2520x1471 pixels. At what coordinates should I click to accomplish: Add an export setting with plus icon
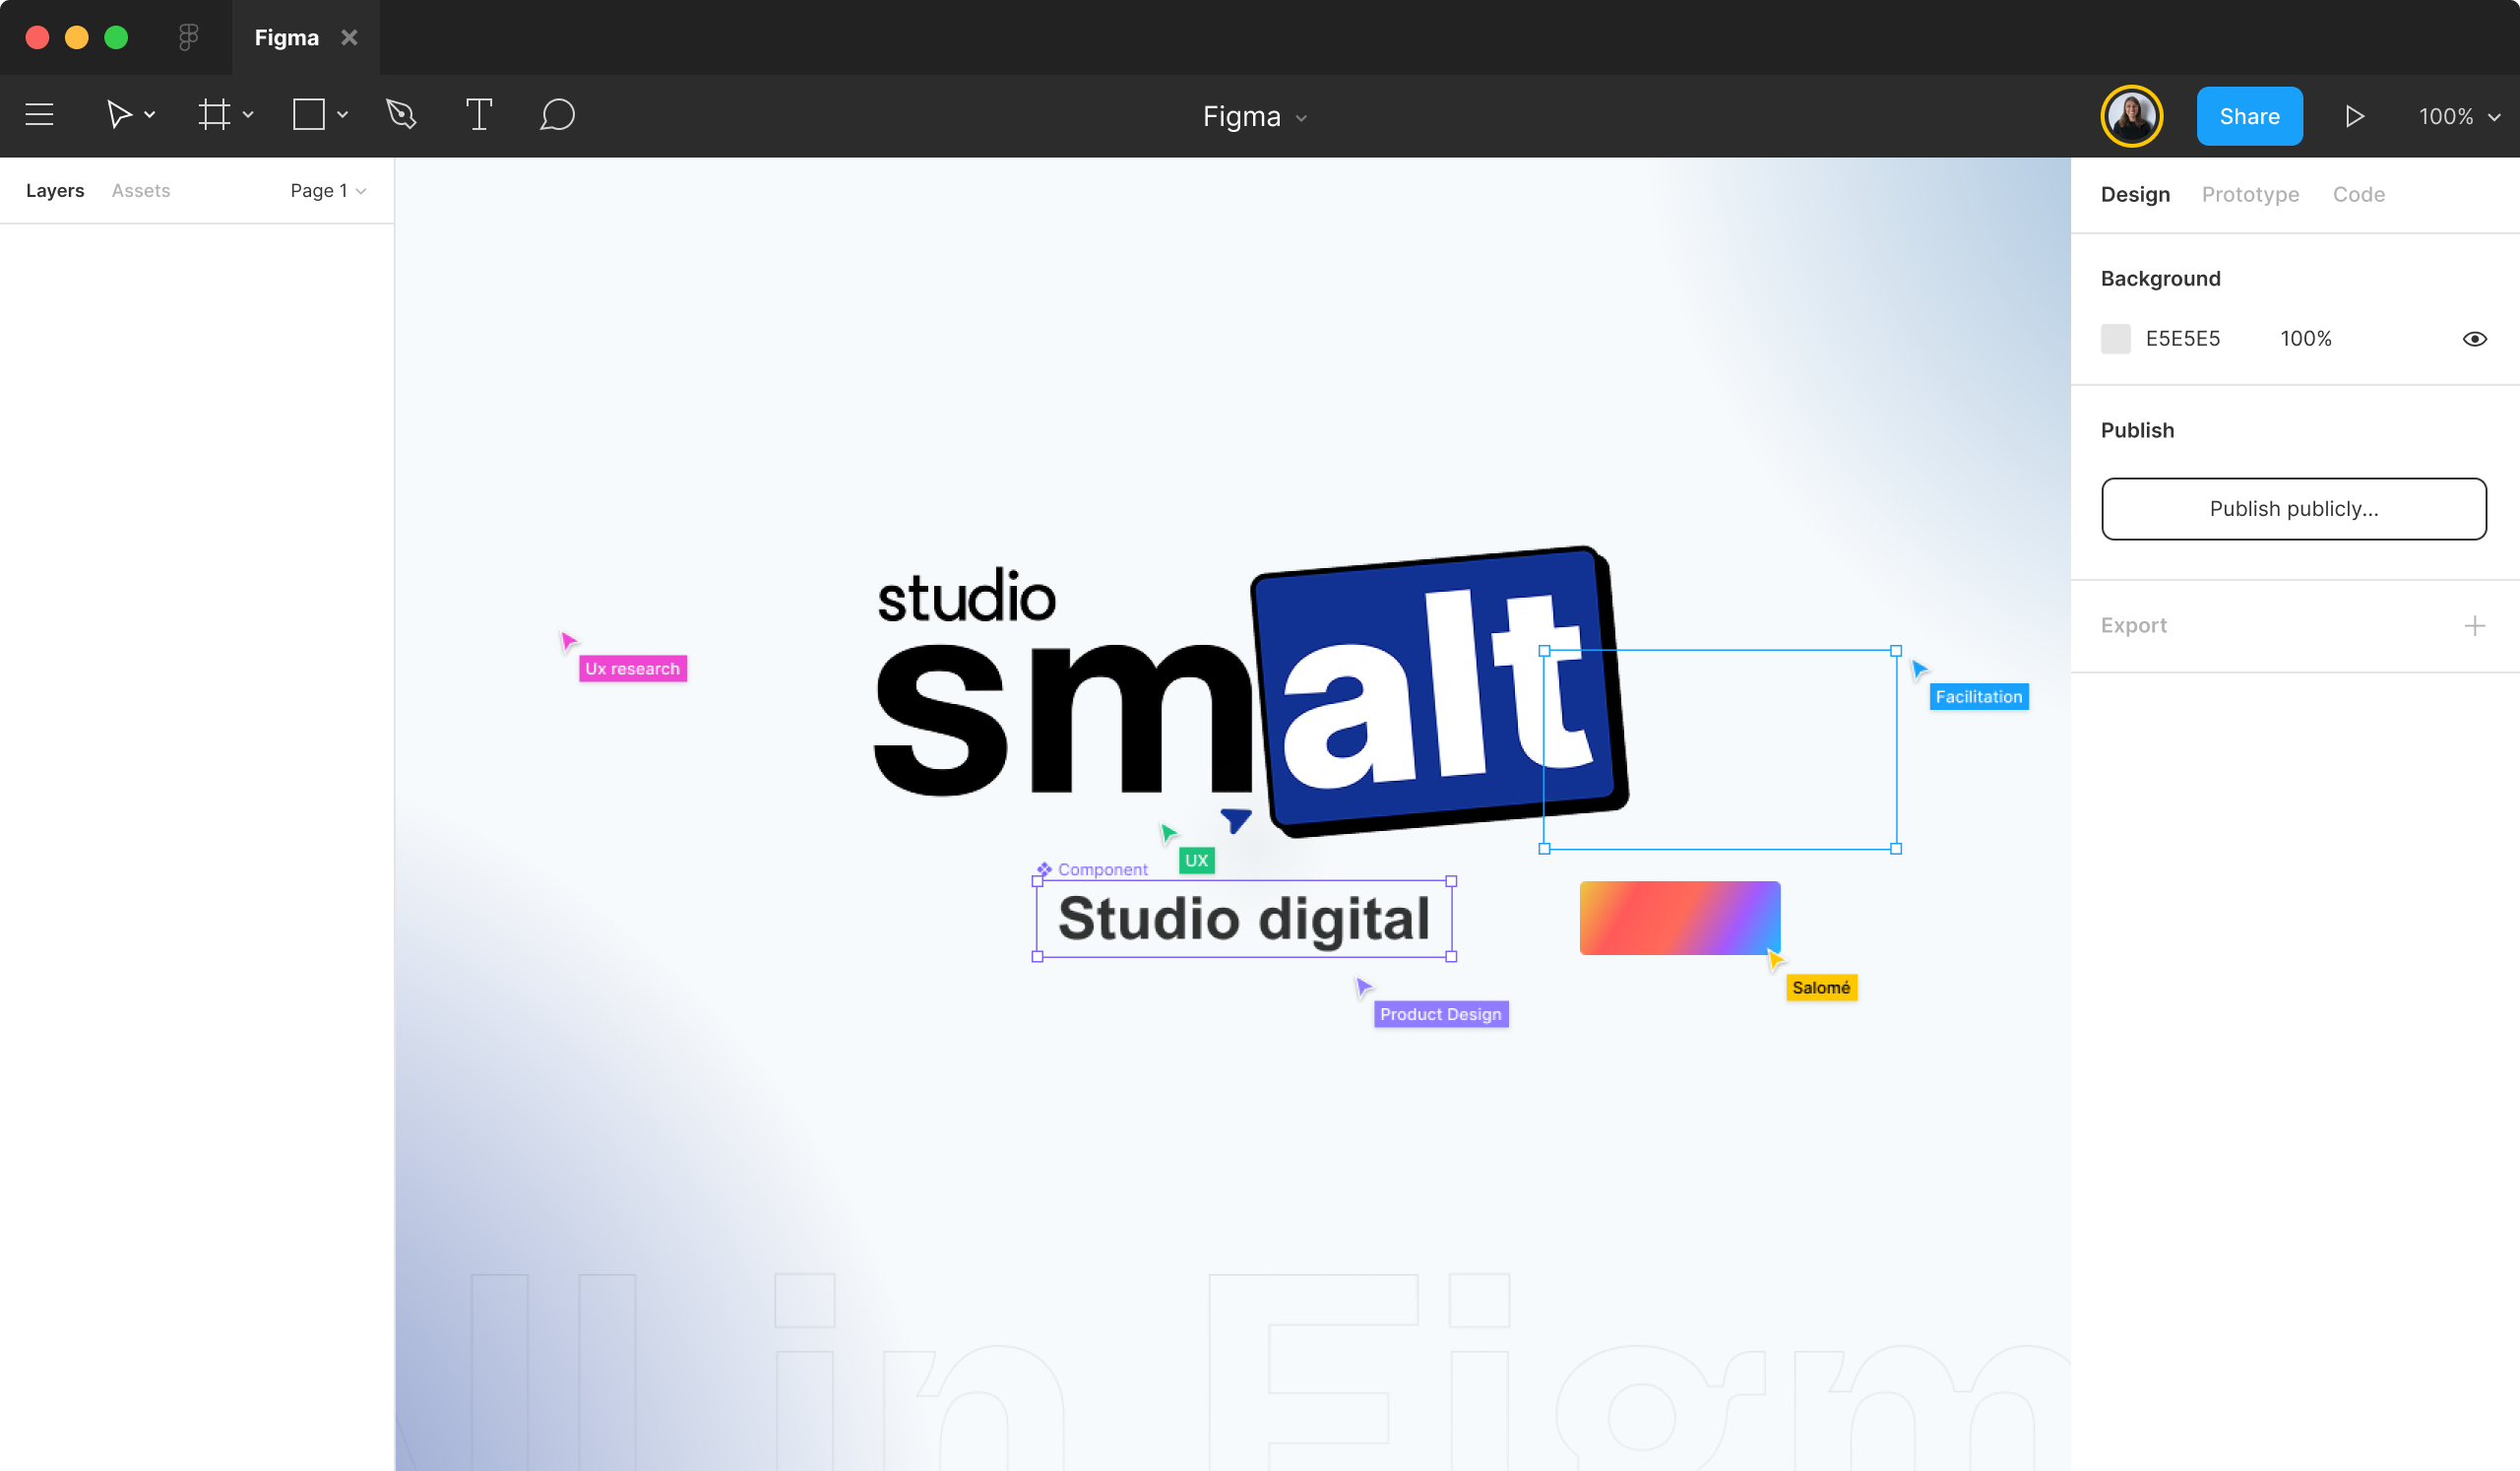[x=2474, y=625]
